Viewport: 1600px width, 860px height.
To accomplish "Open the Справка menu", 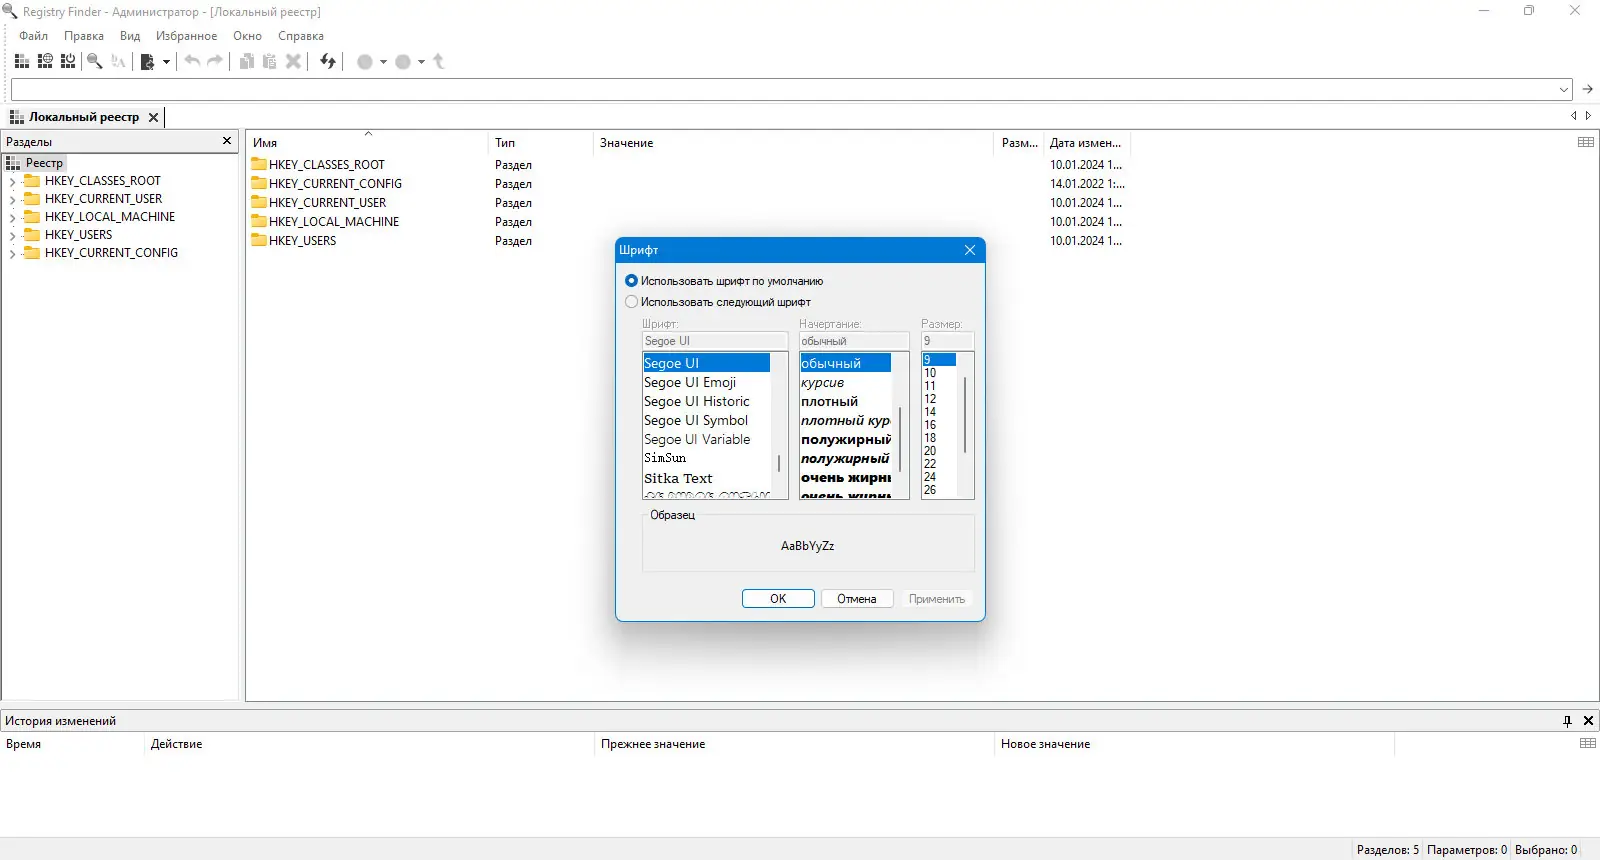I will click(301, 36).
